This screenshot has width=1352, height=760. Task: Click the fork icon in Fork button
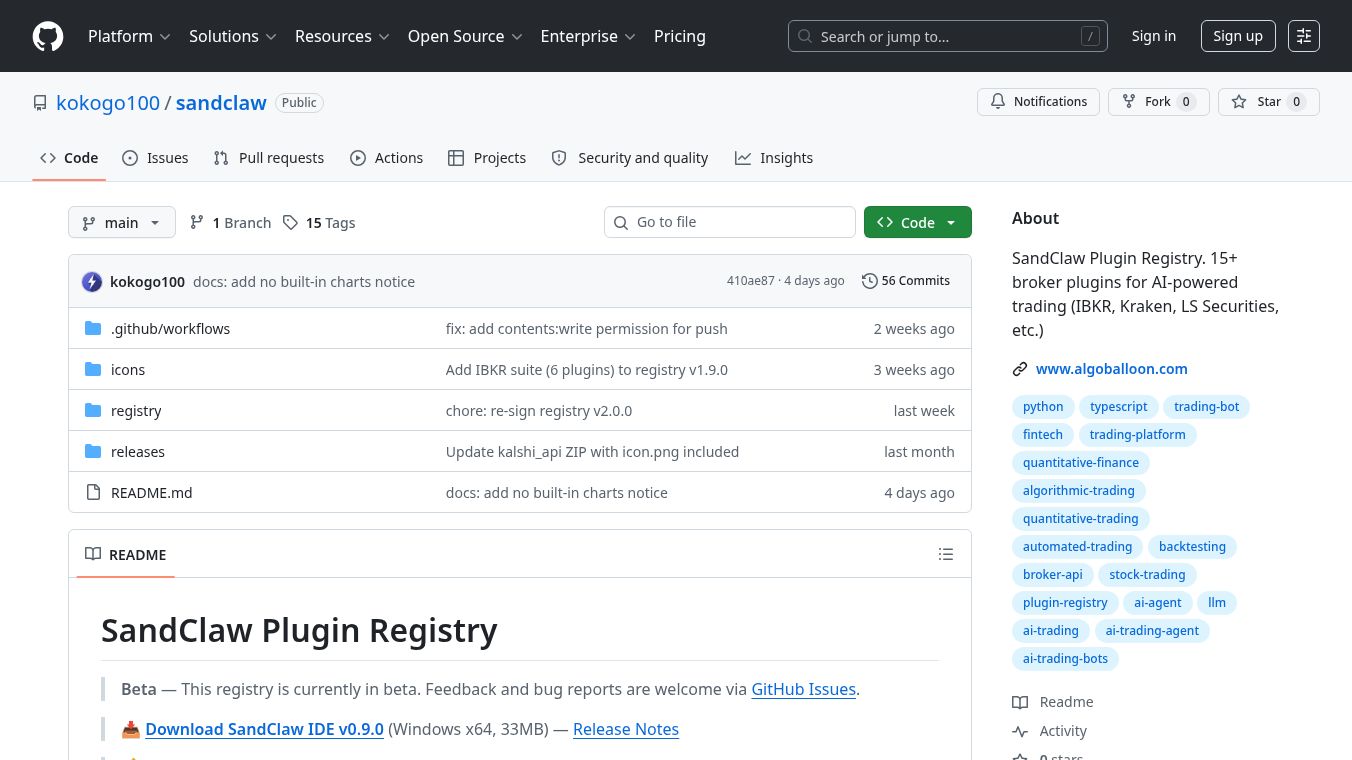1129,102
